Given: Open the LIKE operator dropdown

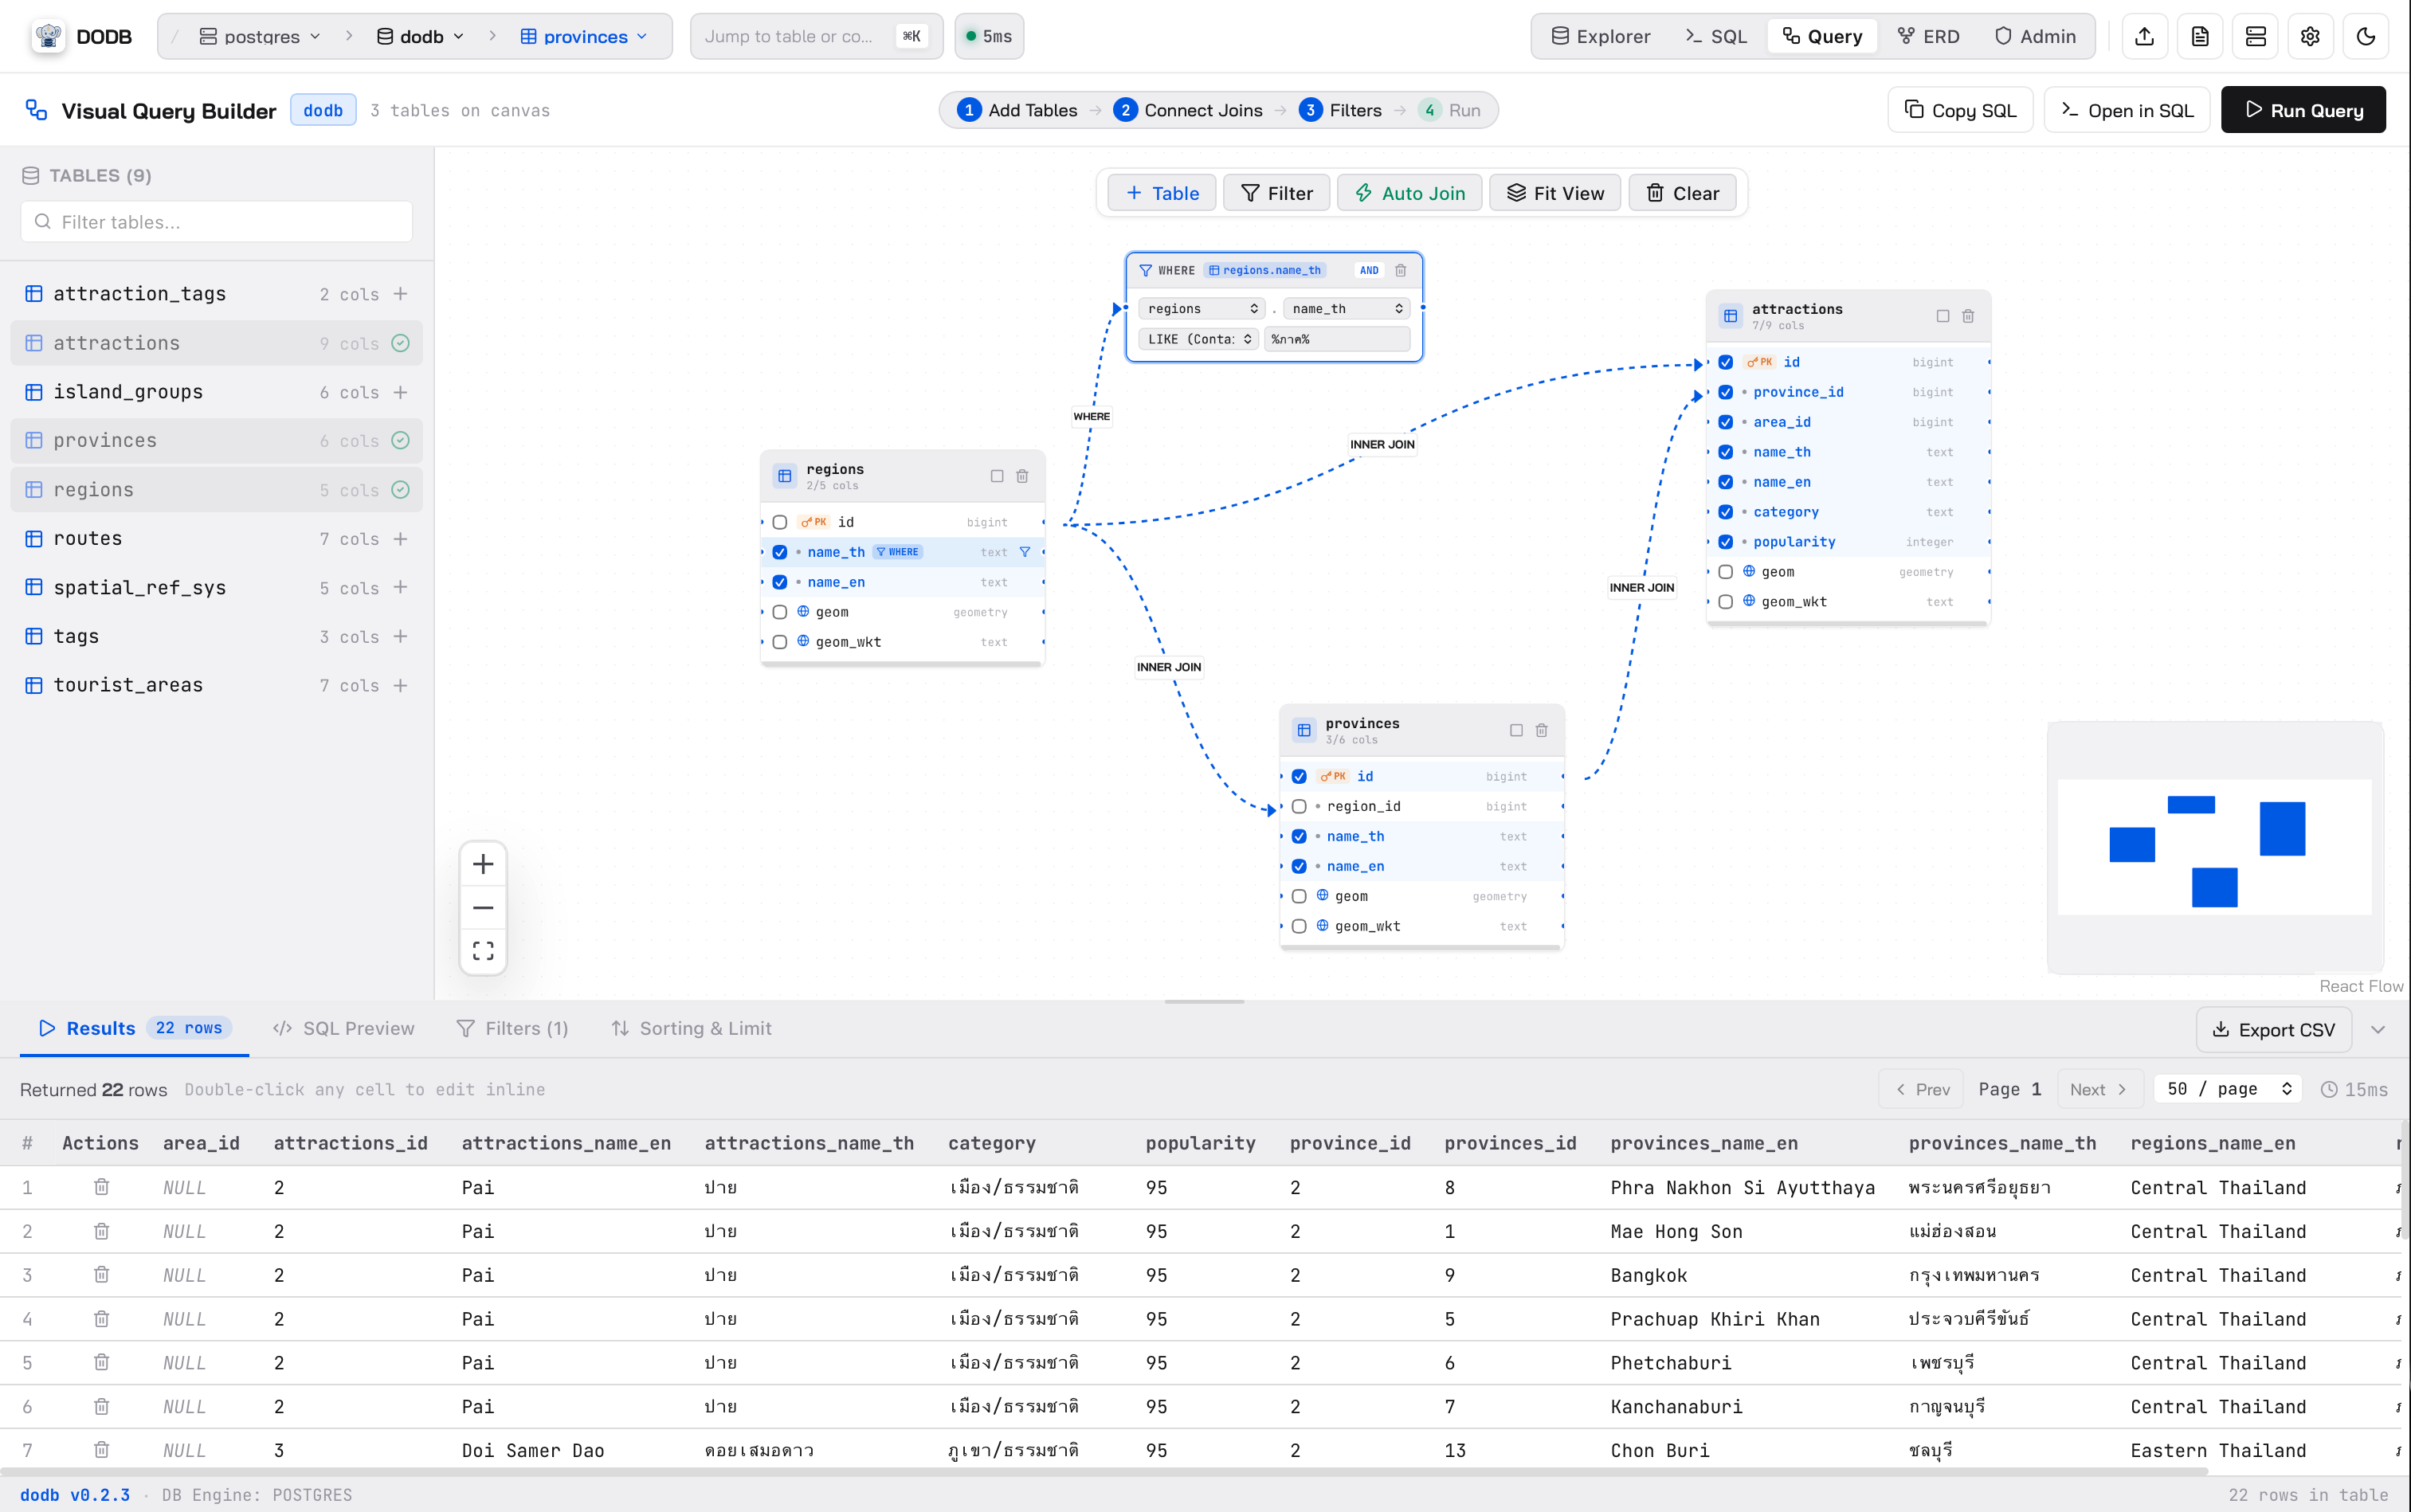Looking at the screenshot, I should [x=1198, y=339].
